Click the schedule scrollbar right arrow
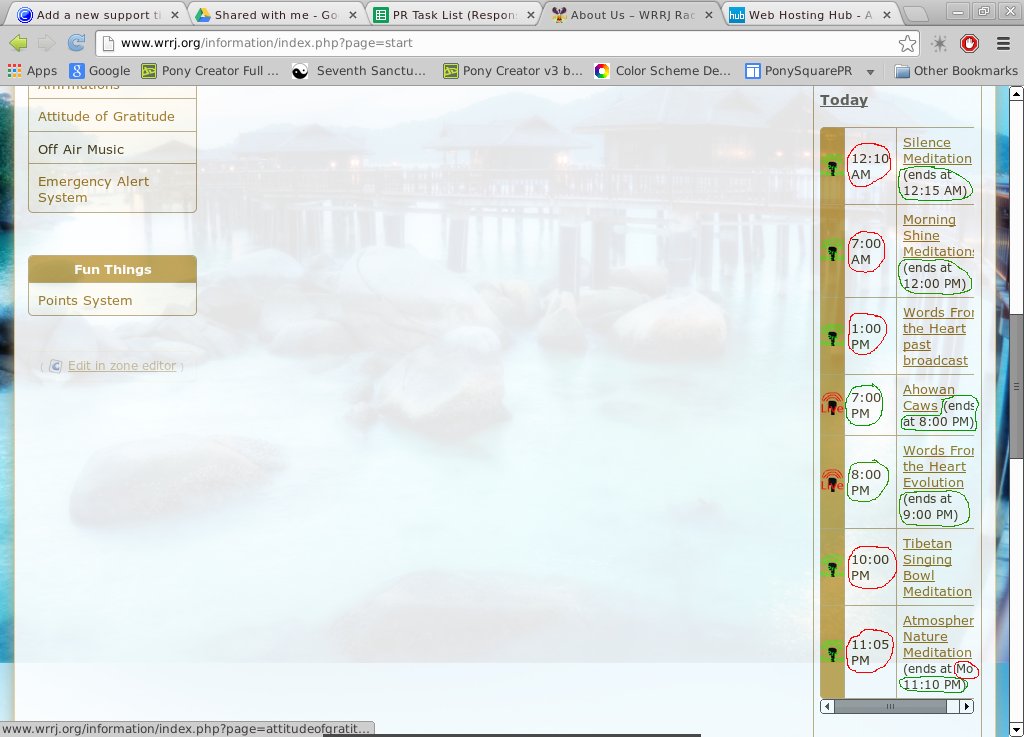The height and width of the screenshot is (737, 1024). 966,706
